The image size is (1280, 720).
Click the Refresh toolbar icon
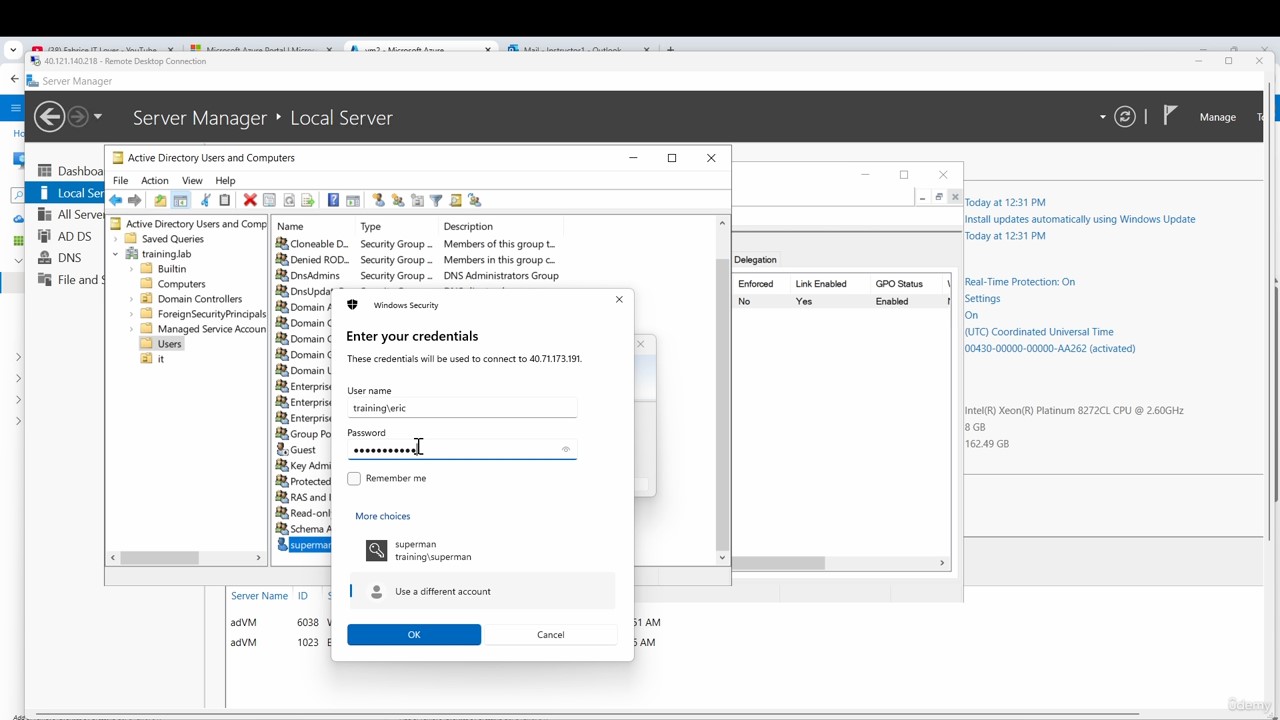tap(289, 201)
